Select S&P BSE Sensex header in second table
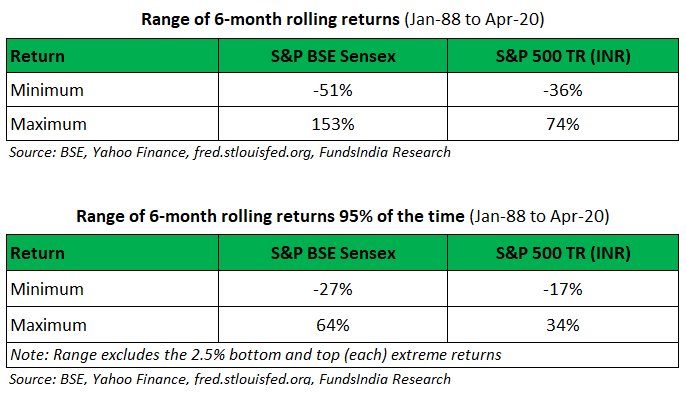This screenshot has width=686, height=393. pos(333,253)
